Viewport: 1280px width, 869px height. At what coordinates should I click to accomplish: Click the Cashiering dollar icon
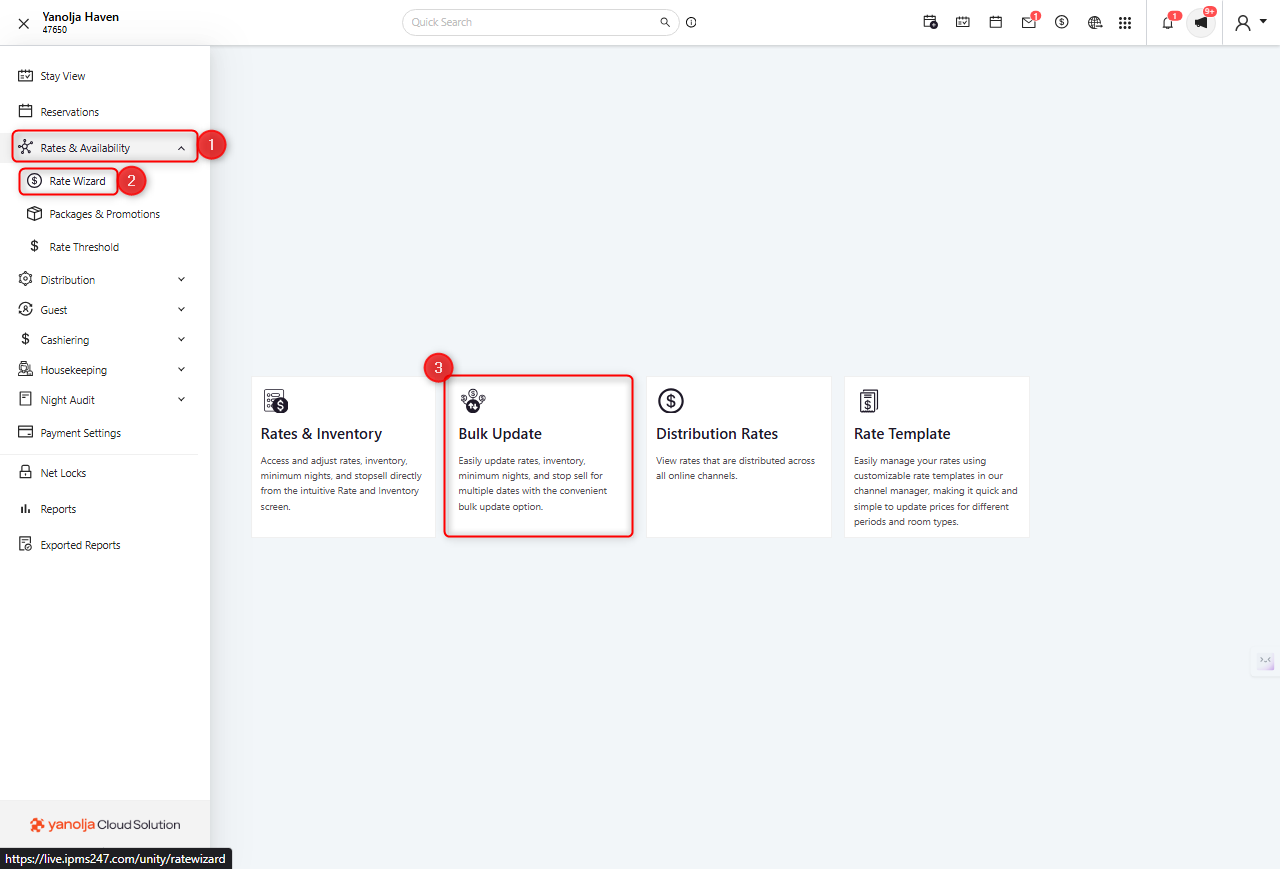(x=25, y=340)
